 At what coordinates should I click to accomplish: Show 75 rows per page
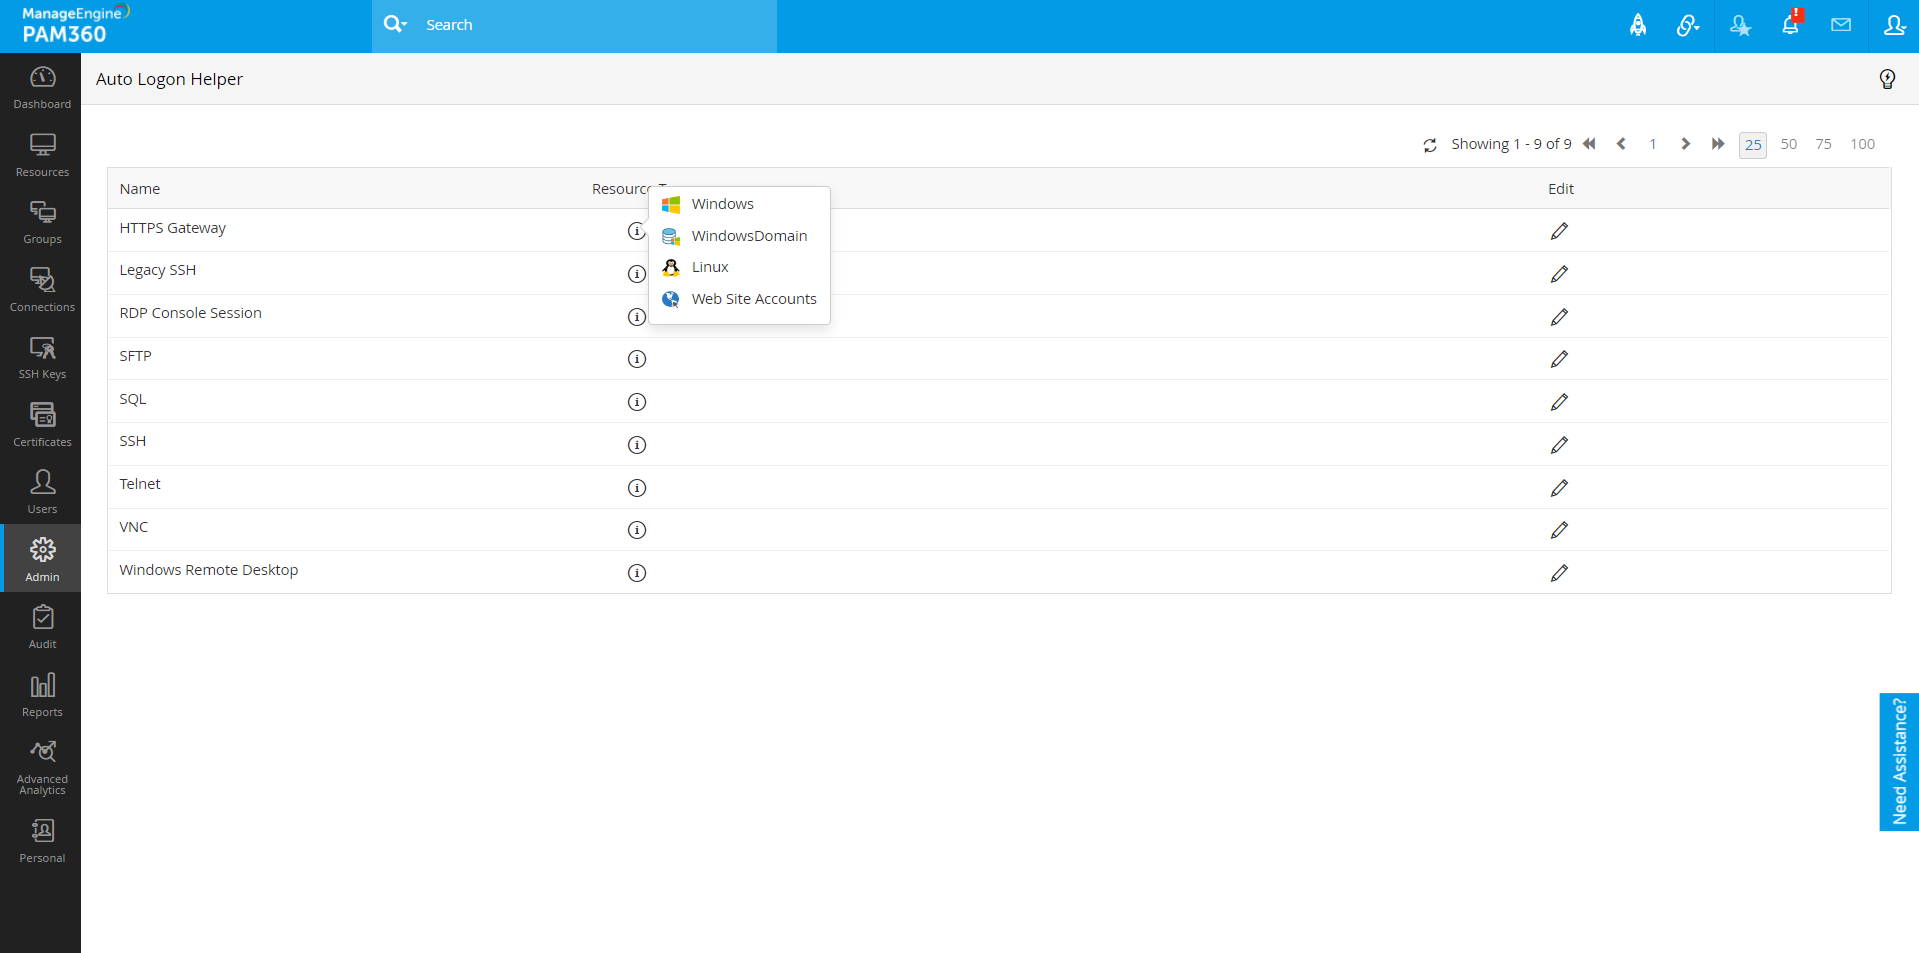1823,144
